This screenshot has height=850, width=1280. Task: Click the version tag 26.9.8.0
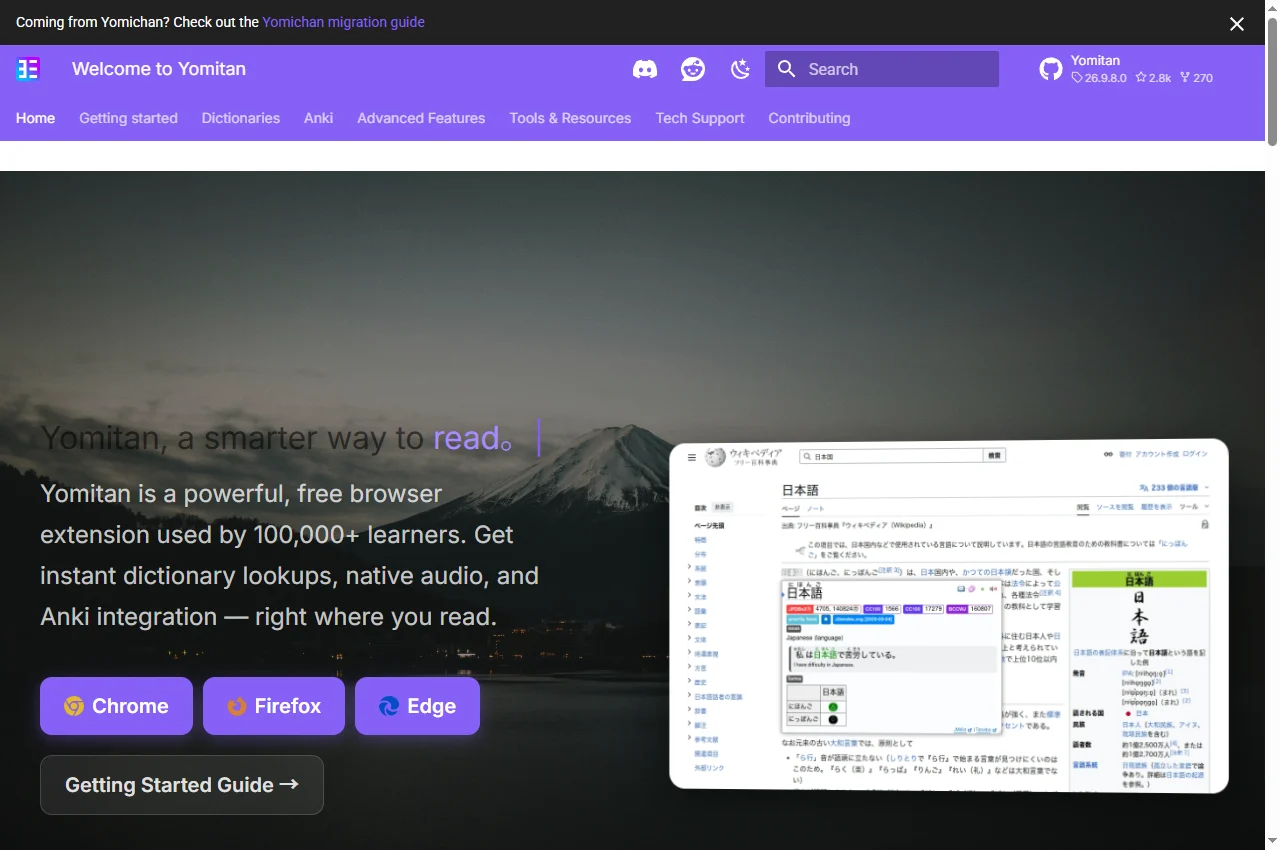[x=1099, y=78]
